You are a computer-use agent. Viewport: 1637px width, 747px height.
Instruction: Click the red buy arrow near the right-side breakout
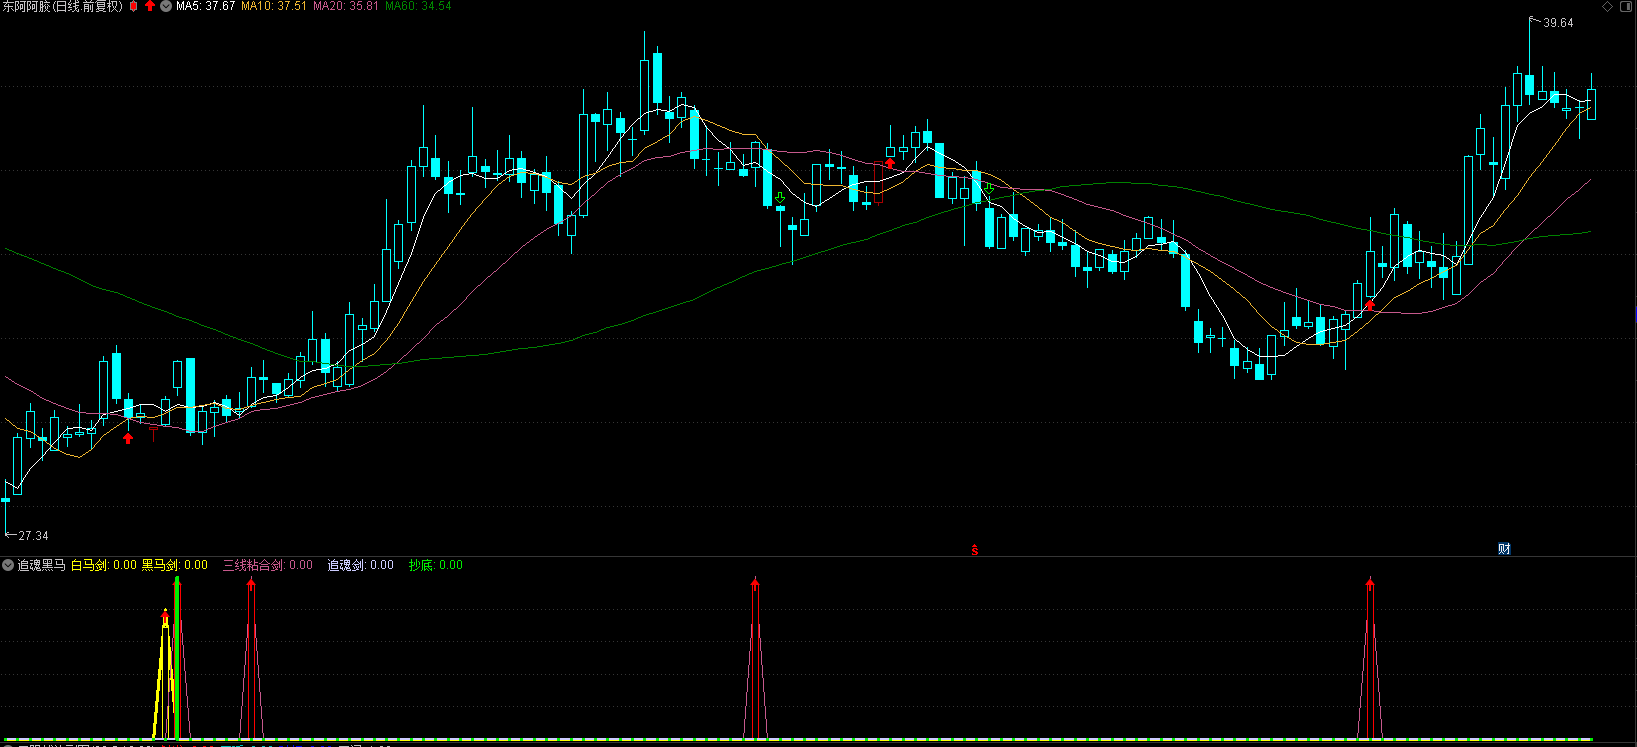[x=1370, y=303]
